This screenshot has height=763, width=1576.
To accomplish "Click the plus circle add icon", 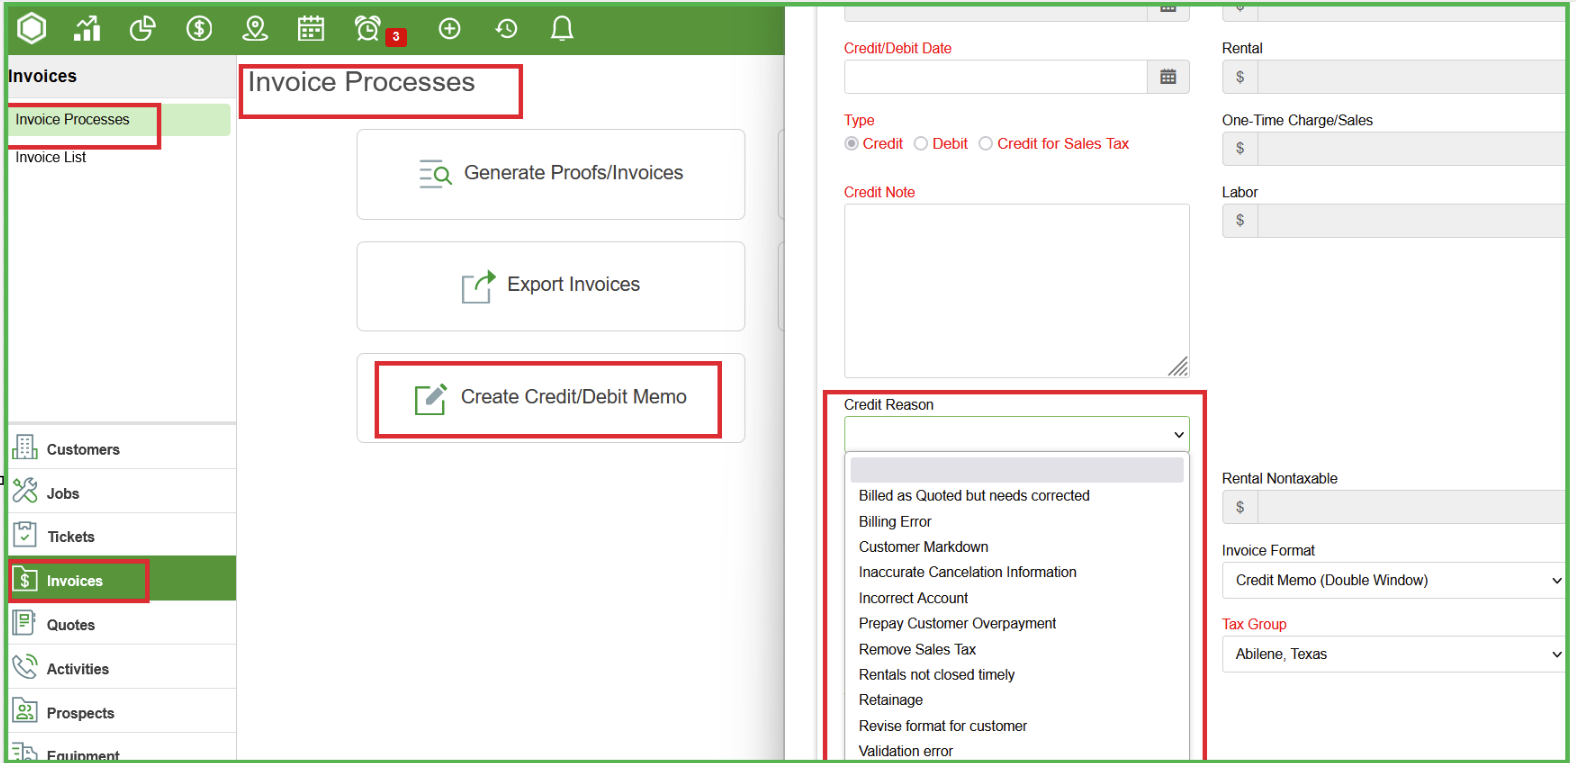I will (450, 29).
